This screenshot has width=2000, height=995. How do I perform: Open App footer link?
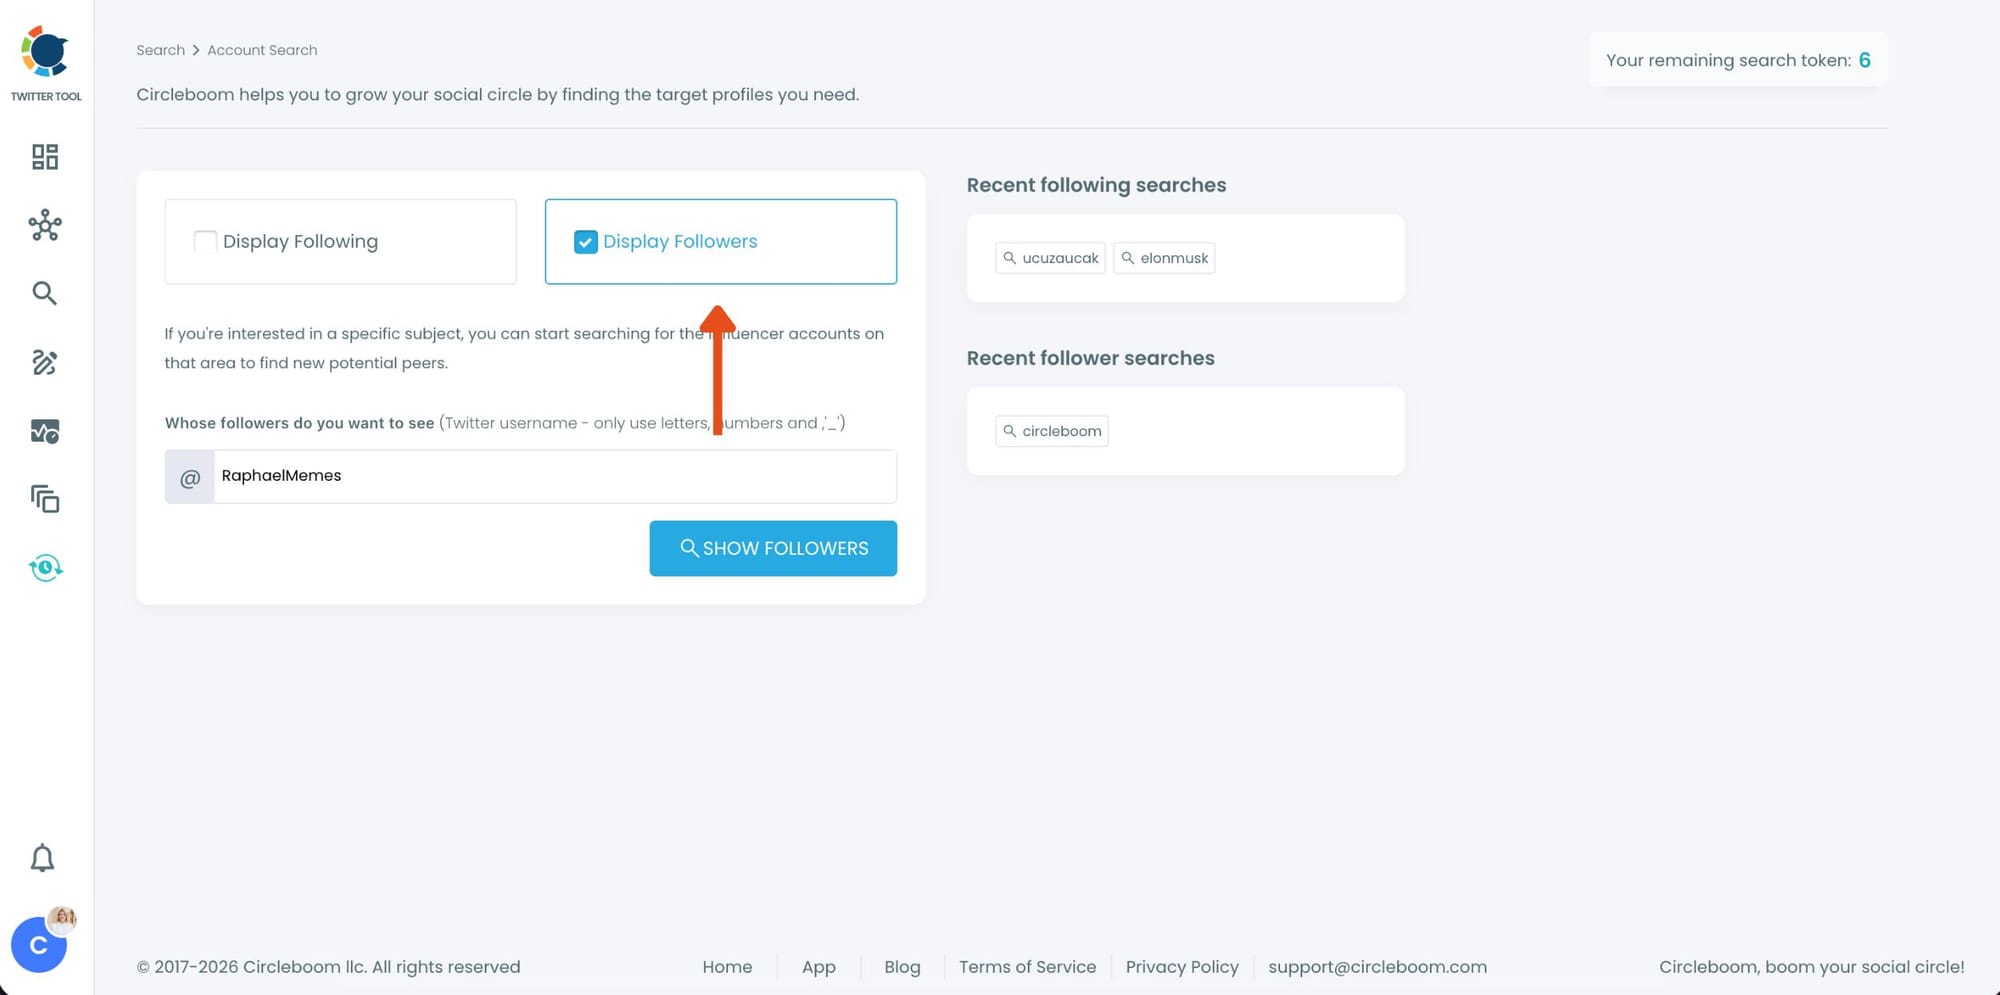[x=819, y=967]
